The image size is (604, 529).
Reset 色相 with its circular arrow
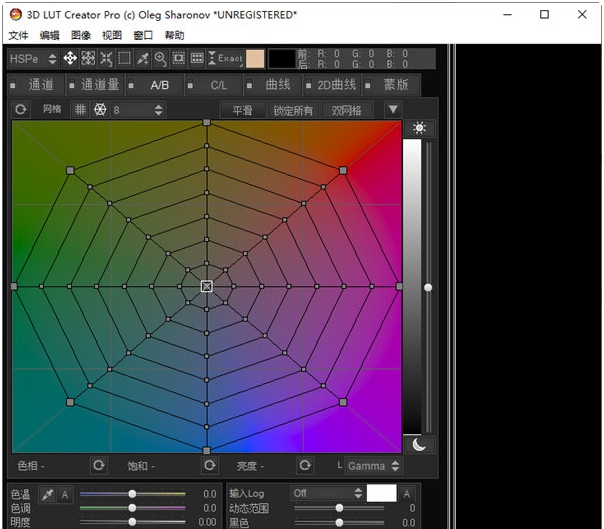pos(99,465)
